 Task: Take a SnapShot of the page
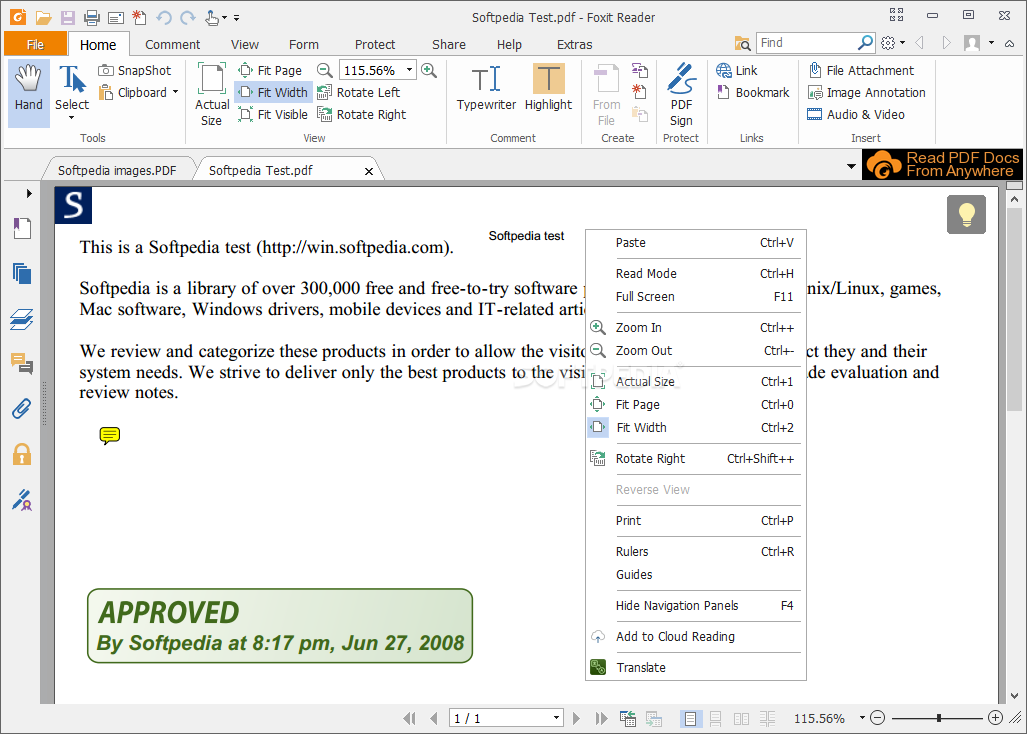coord(134,70)
